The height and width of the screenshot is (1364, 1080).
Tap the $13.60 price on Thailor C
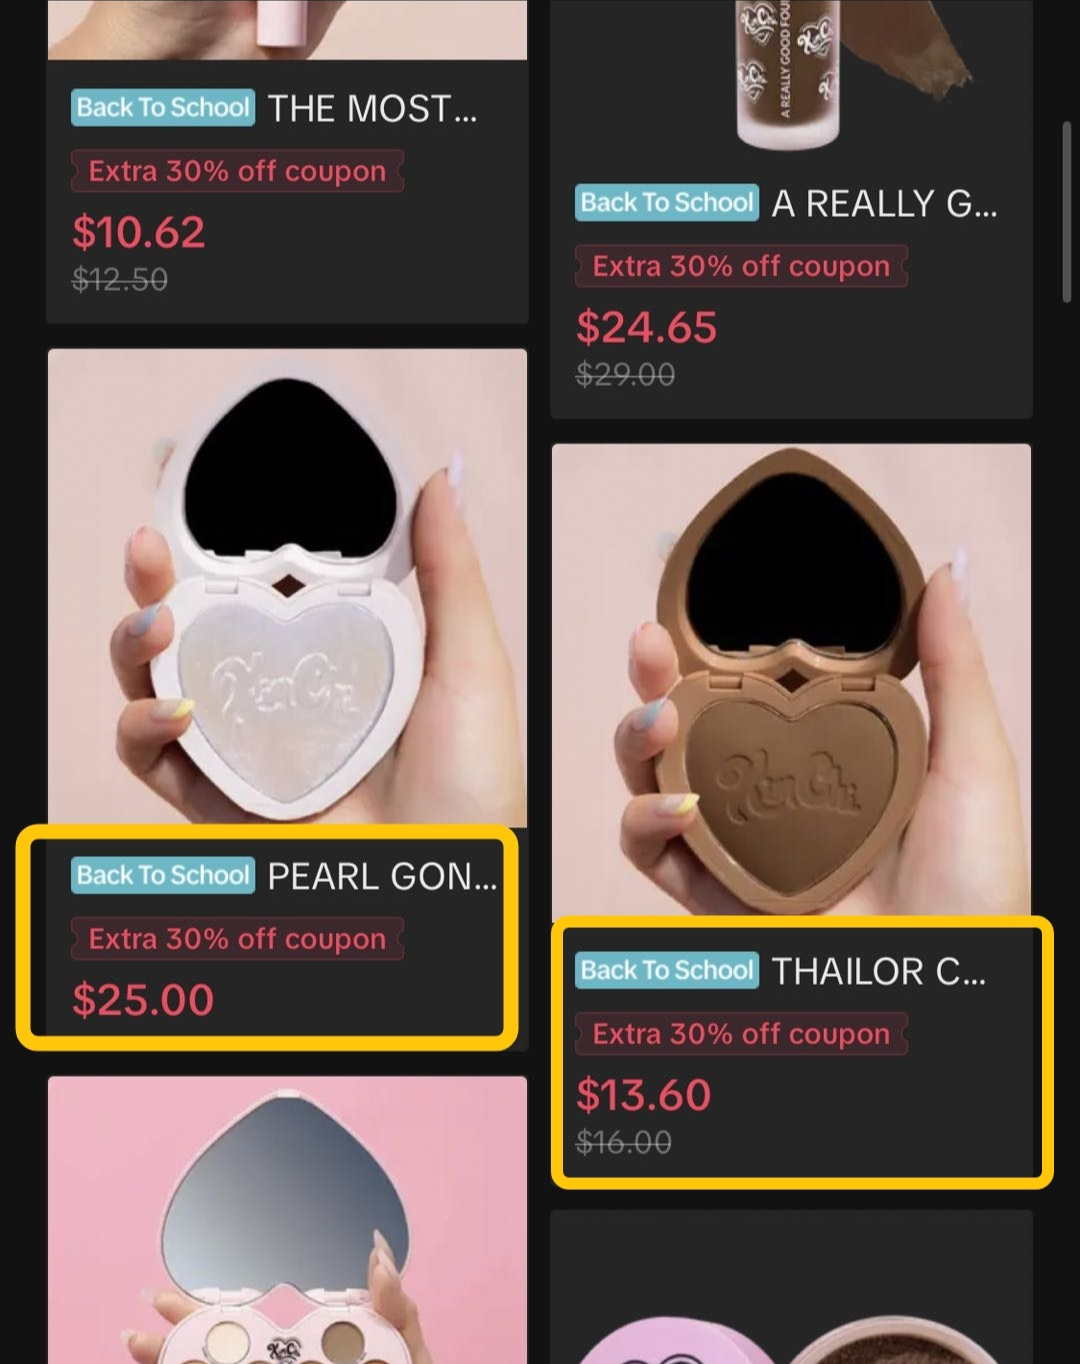(643, 1095)
